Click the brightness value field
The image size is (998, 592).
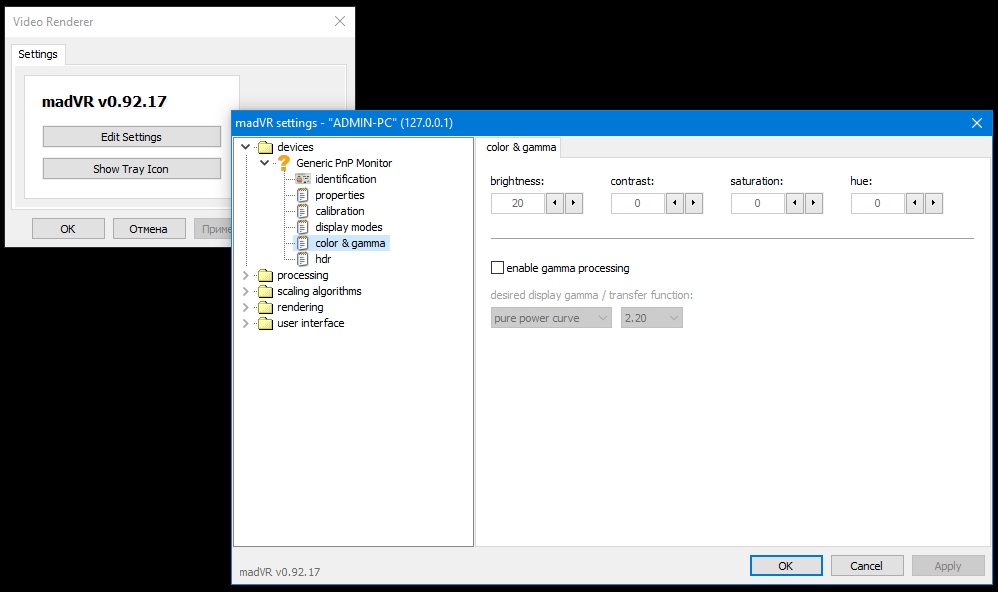[x=517, y=203]
